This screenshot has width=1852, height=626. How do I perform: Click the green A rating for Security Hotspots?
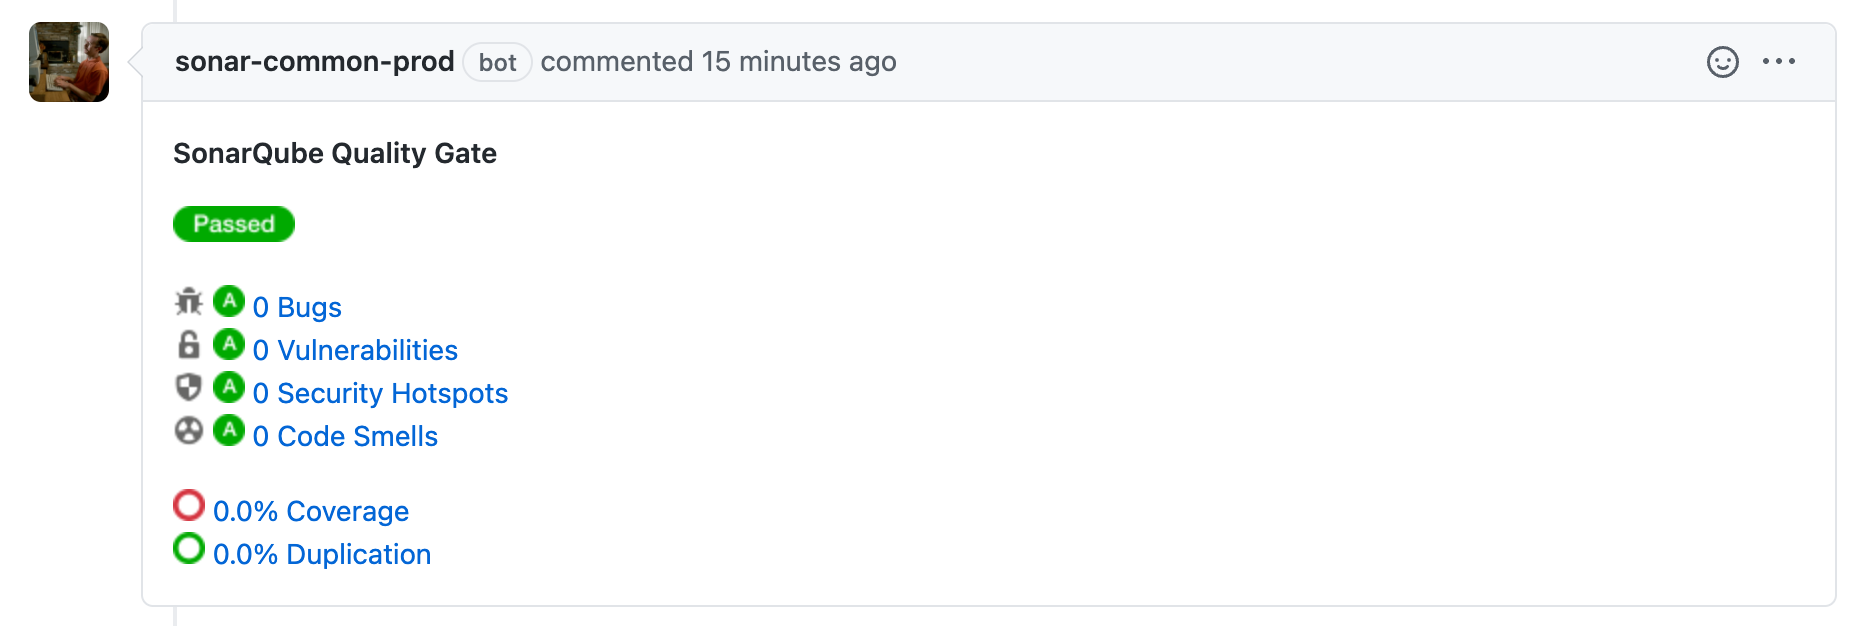[229, 387]
